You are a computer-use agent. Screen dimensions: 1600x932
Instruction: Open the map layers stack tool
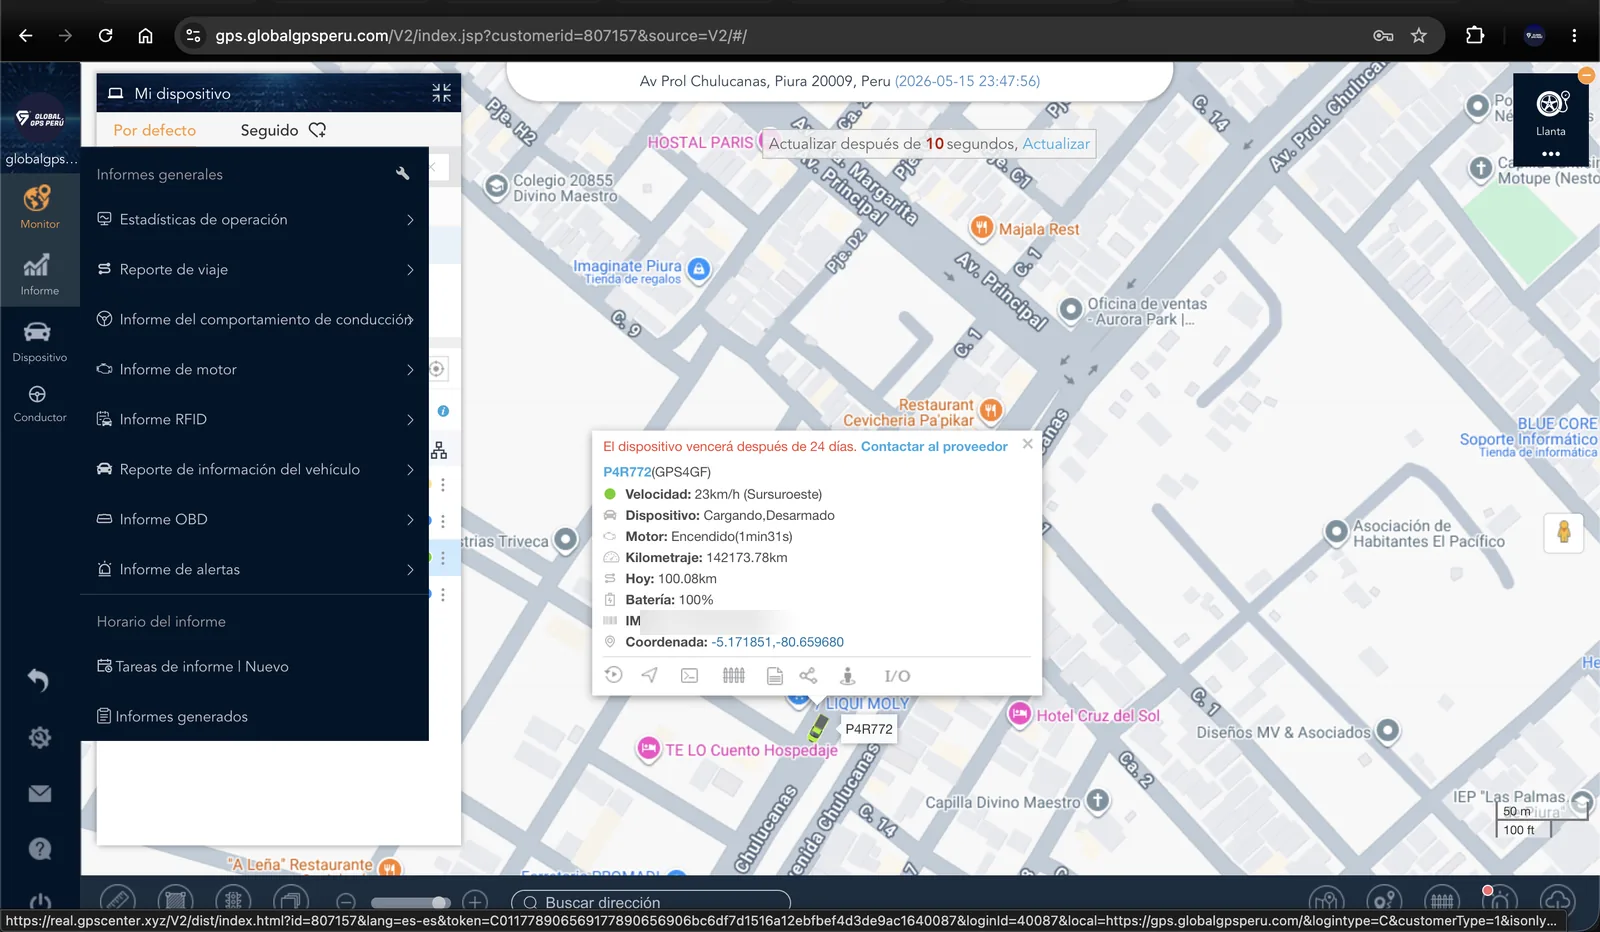[x=291, y=900]
